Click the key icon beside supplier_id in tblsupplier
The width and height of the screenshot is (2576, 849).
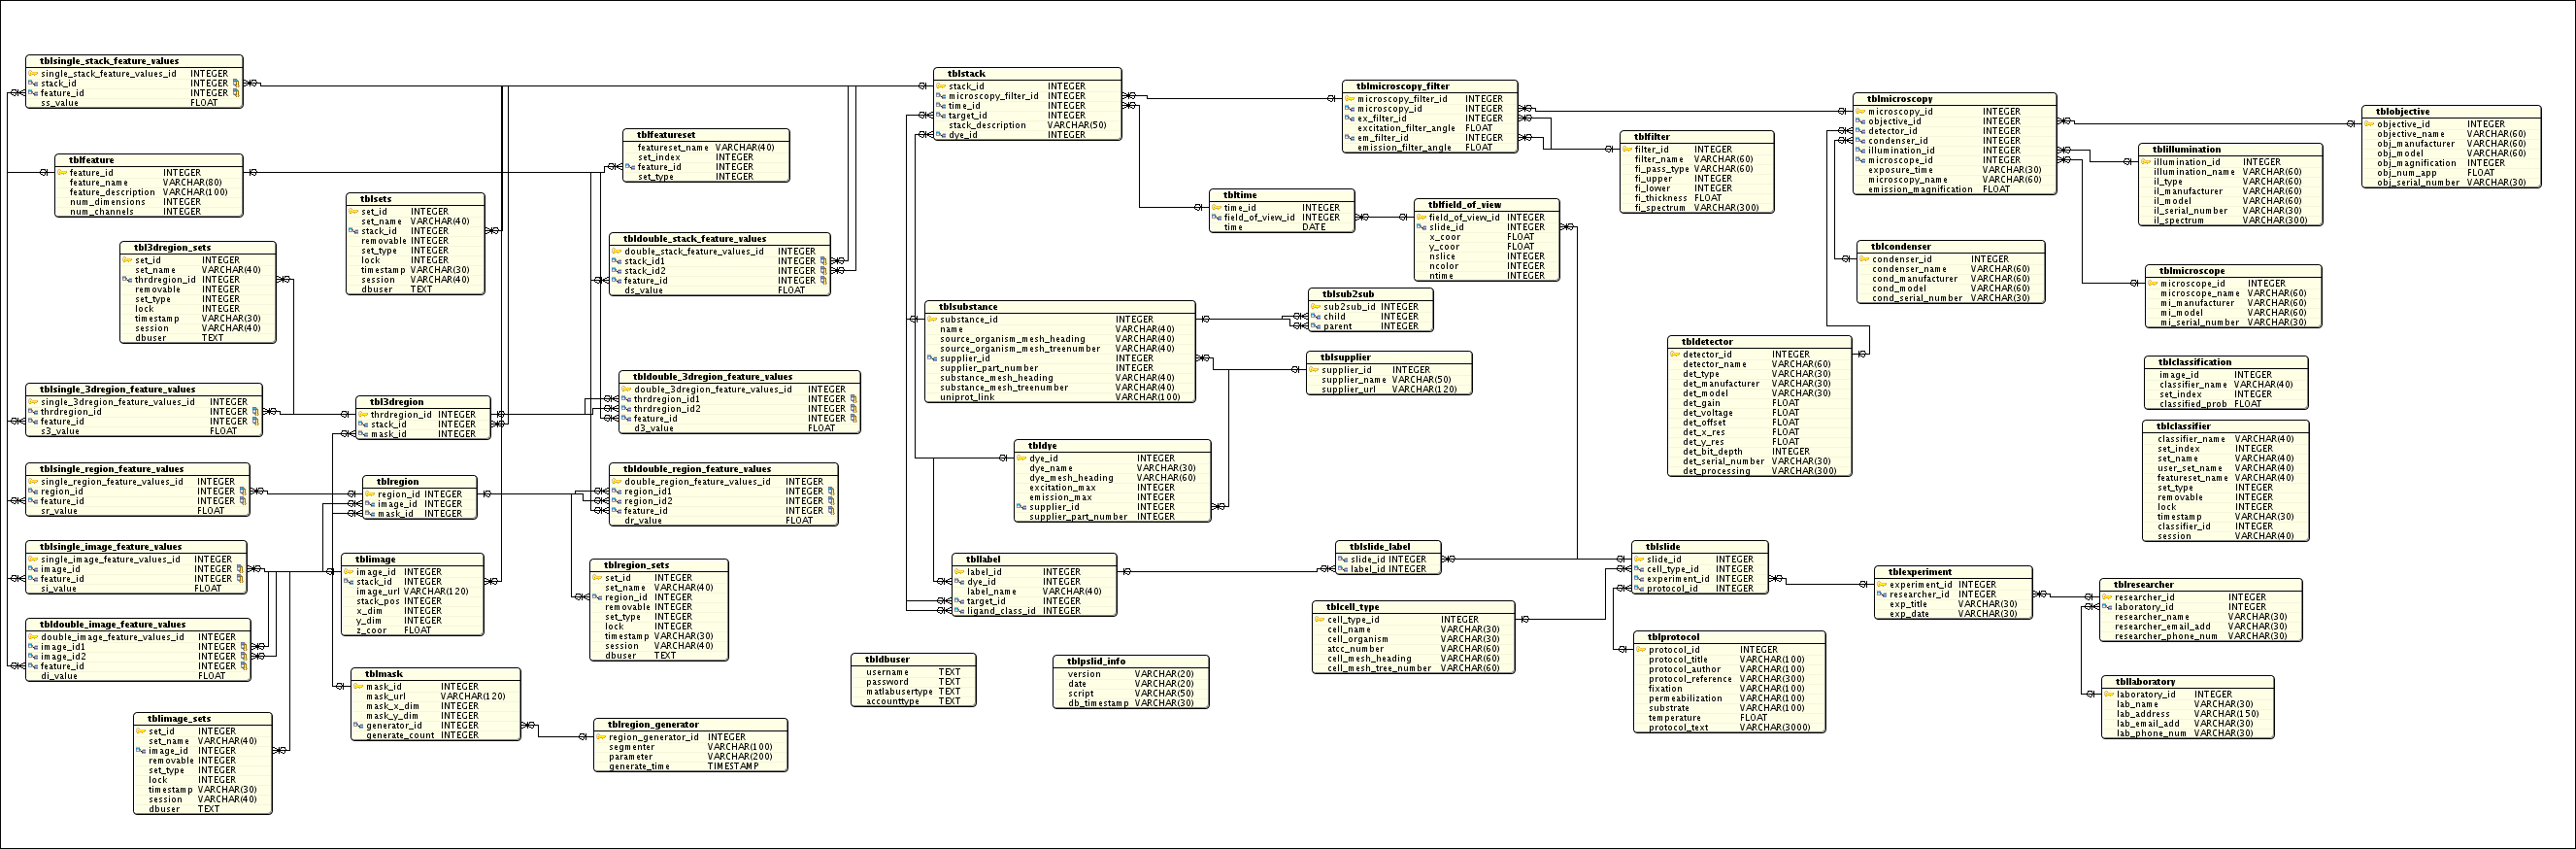(1313, 370)
